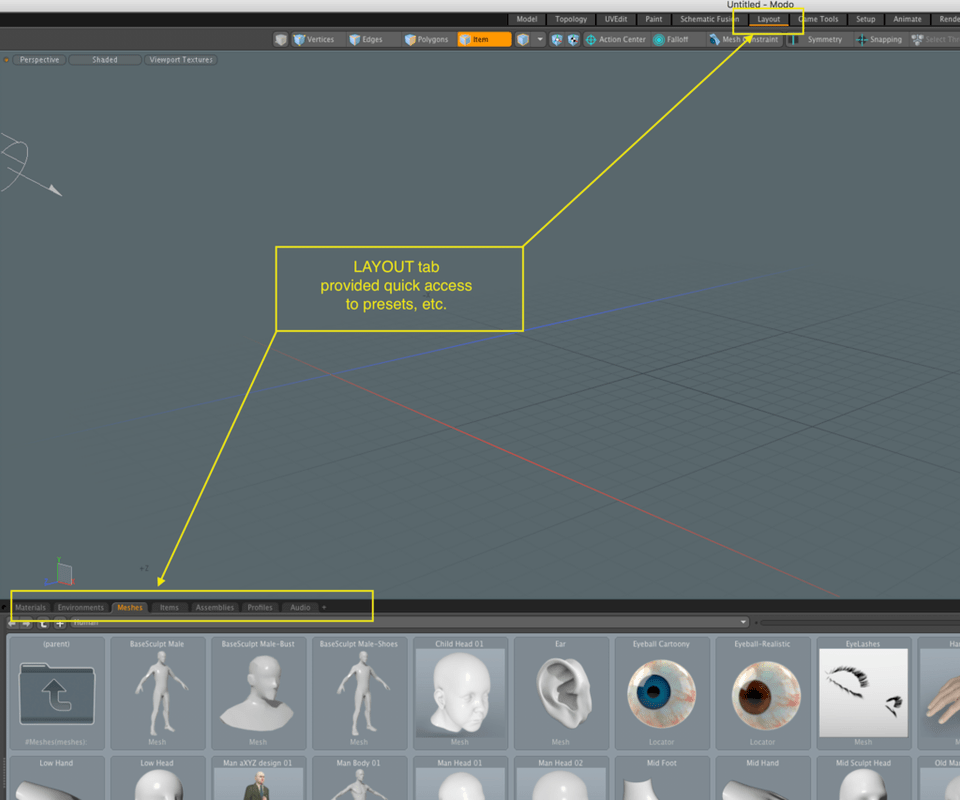
Task: Open the Action Center menu
Action: coord(616,40)
